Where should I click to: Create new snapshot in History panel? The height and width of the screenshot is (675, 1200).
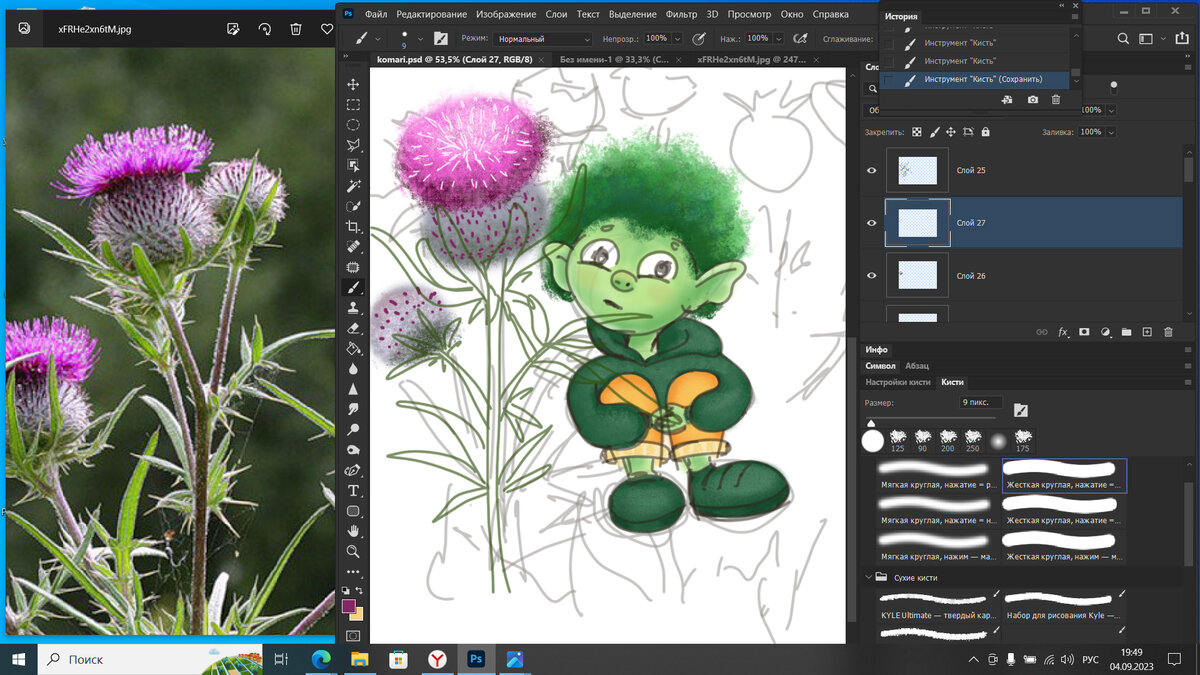pos(1032,100)
